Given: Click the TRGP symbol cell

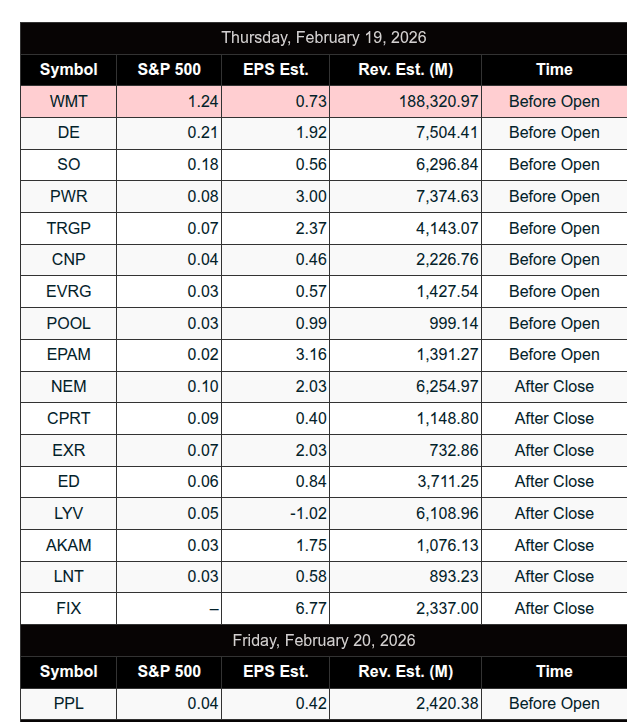Looking at the screenshot, I should coord(68,228).
